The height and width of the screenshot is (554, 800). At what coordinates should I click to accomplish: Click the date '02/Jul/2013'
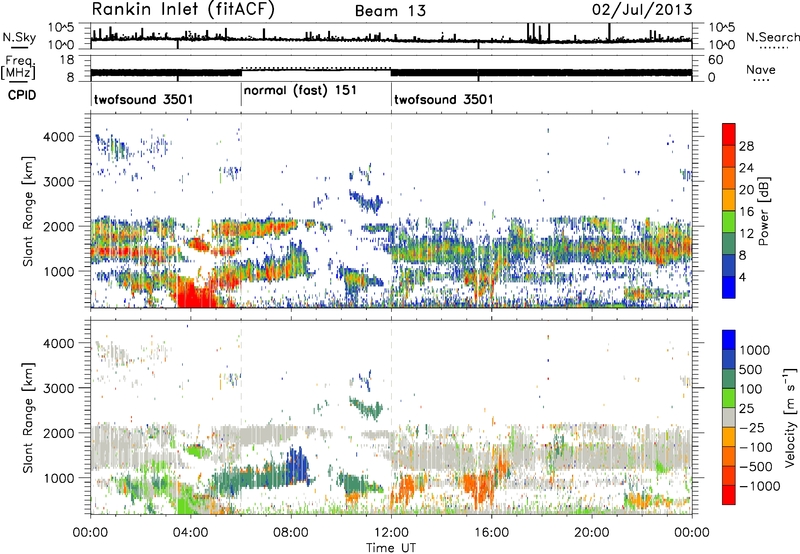(642, 10)
